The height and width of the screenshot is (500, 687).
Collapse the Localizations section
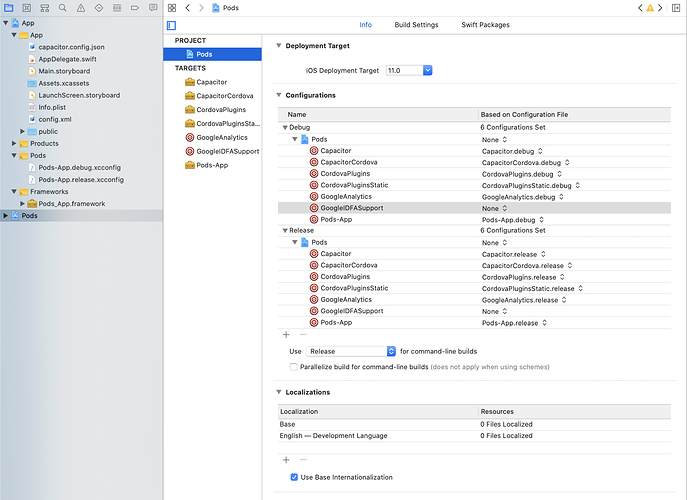[279, 392]
